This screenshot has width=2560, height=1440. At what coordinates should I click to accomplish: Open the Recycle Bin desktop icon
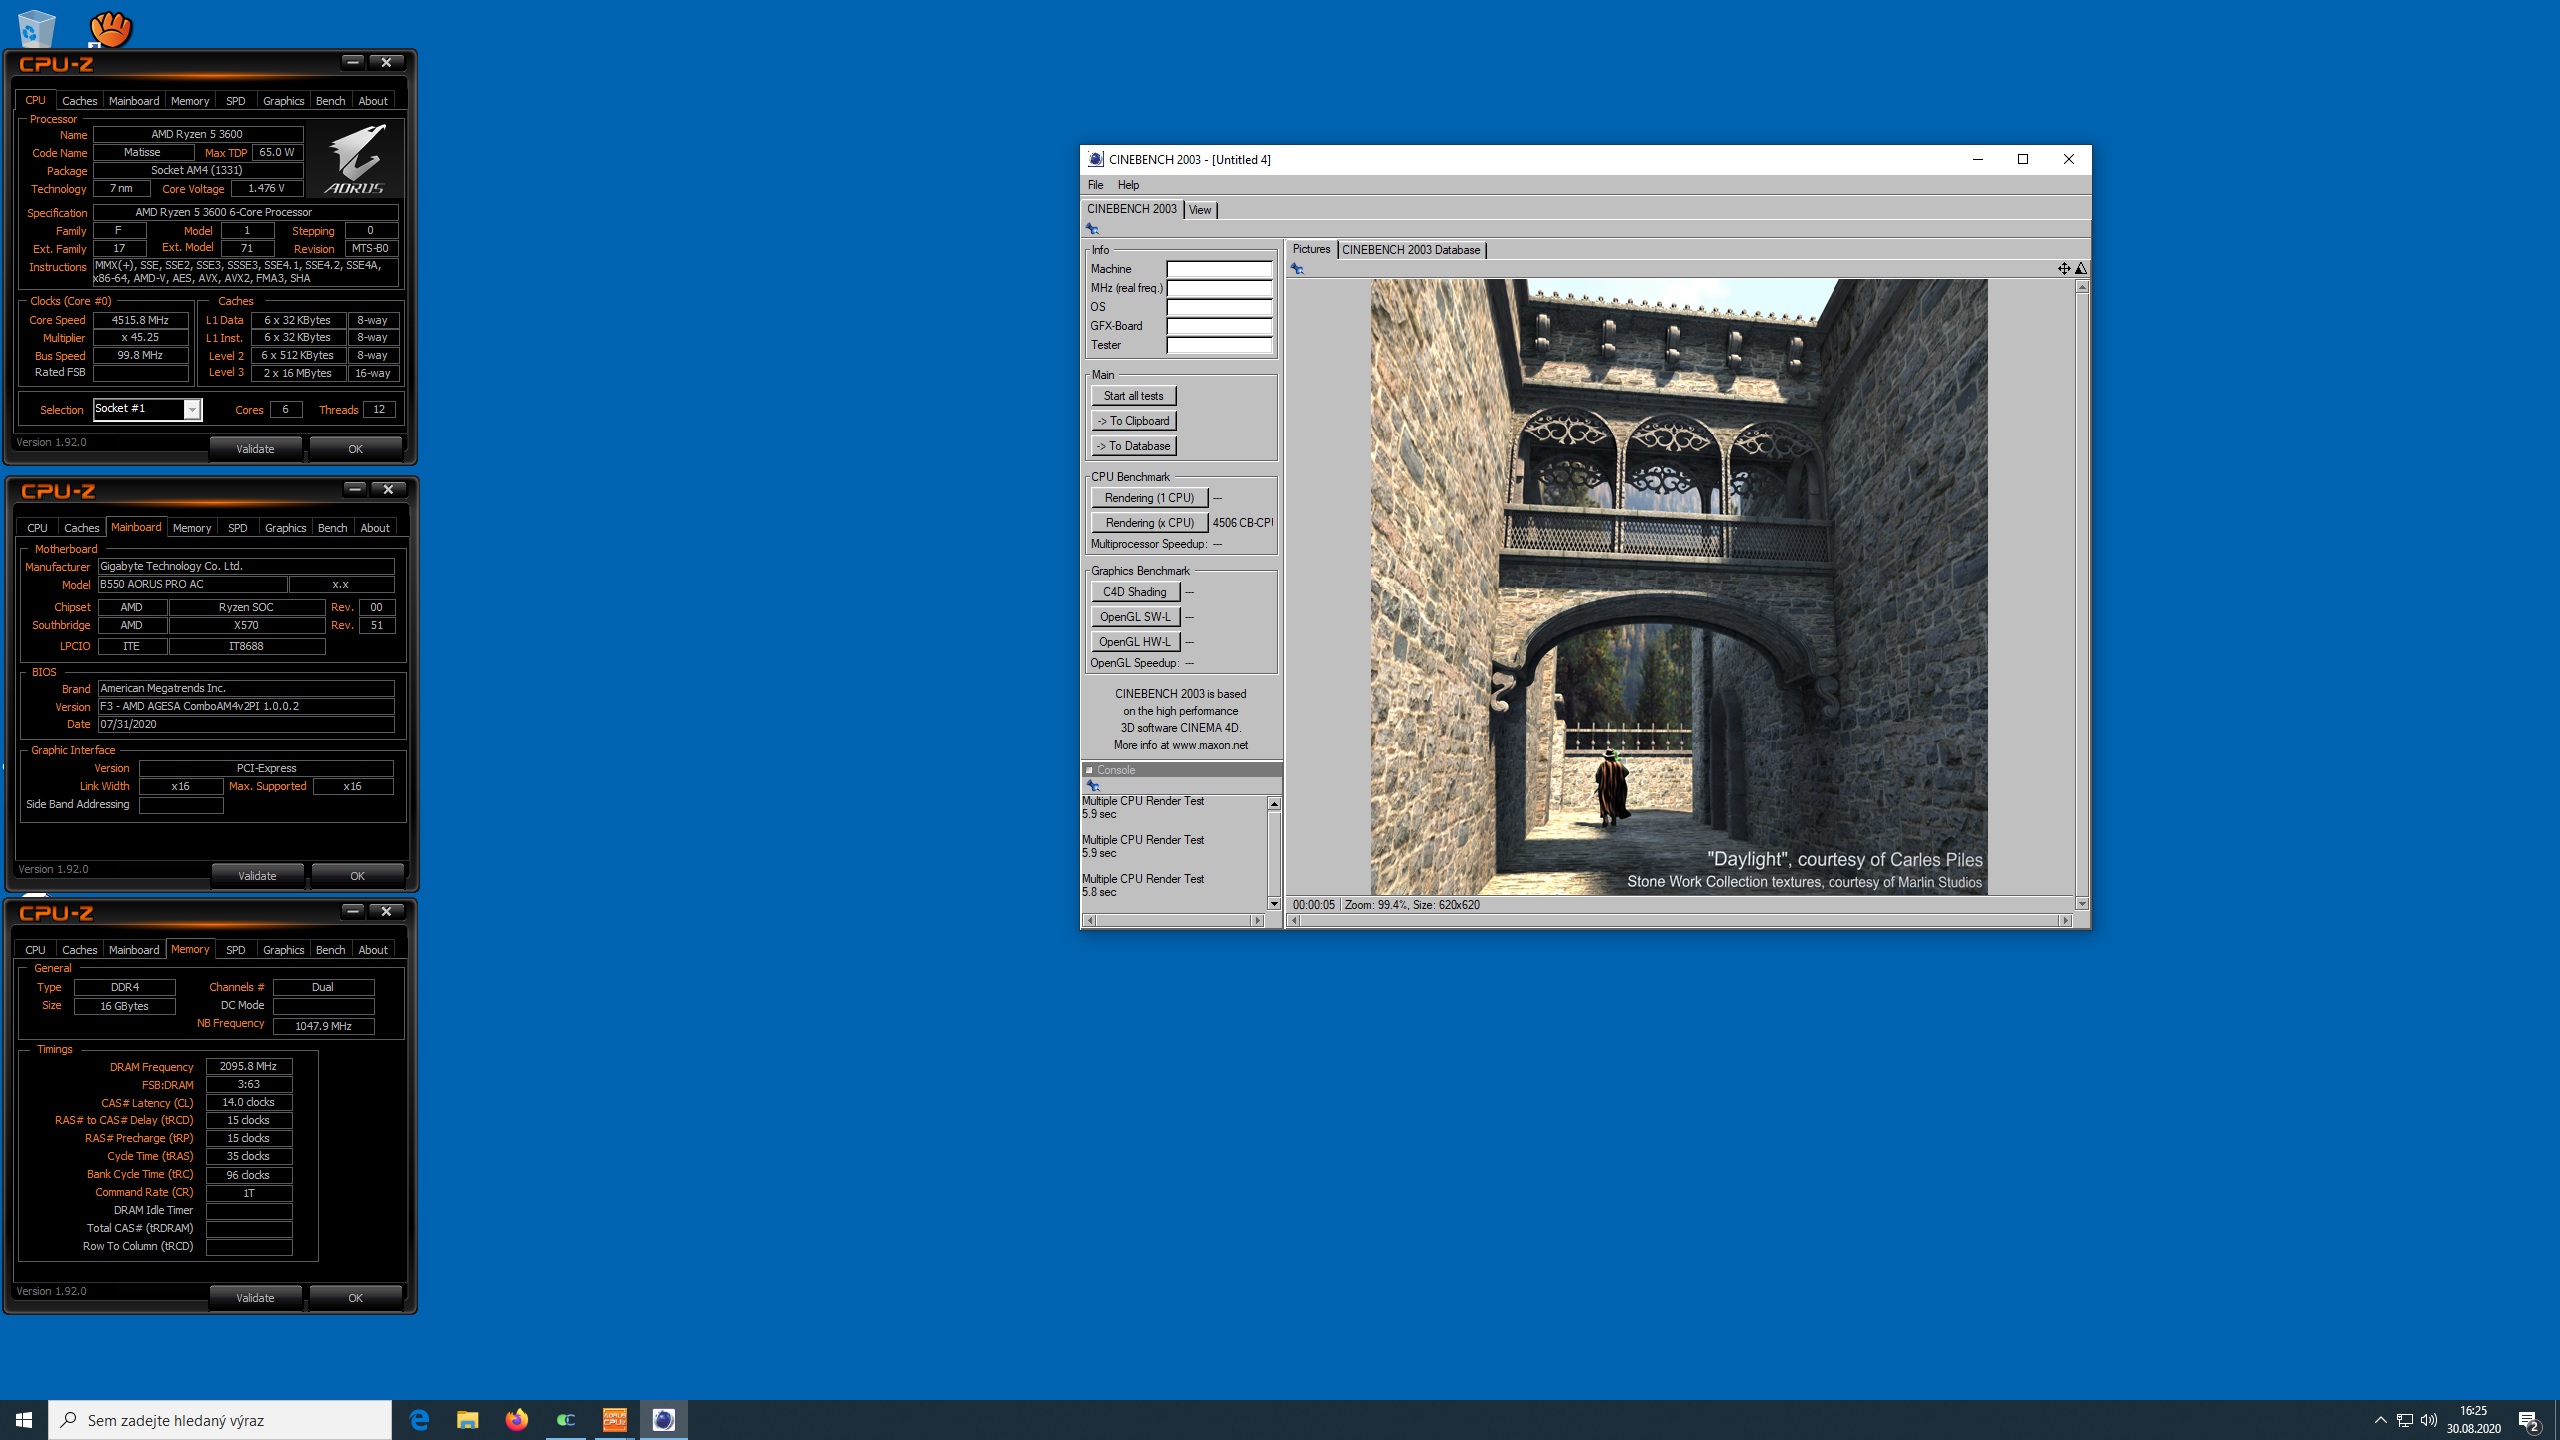36,28
